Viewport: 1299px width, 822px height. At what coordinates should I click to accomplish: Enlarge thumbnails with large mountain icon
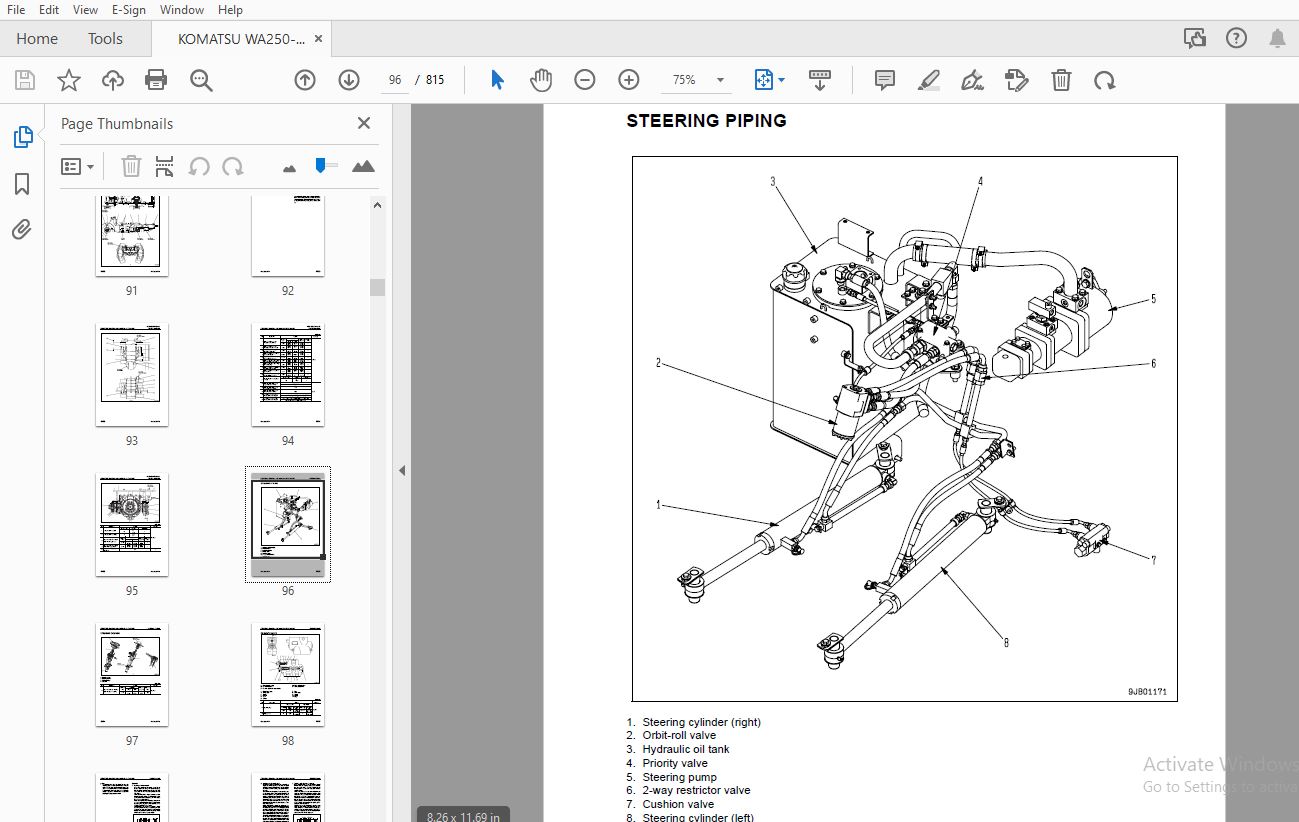363,166
